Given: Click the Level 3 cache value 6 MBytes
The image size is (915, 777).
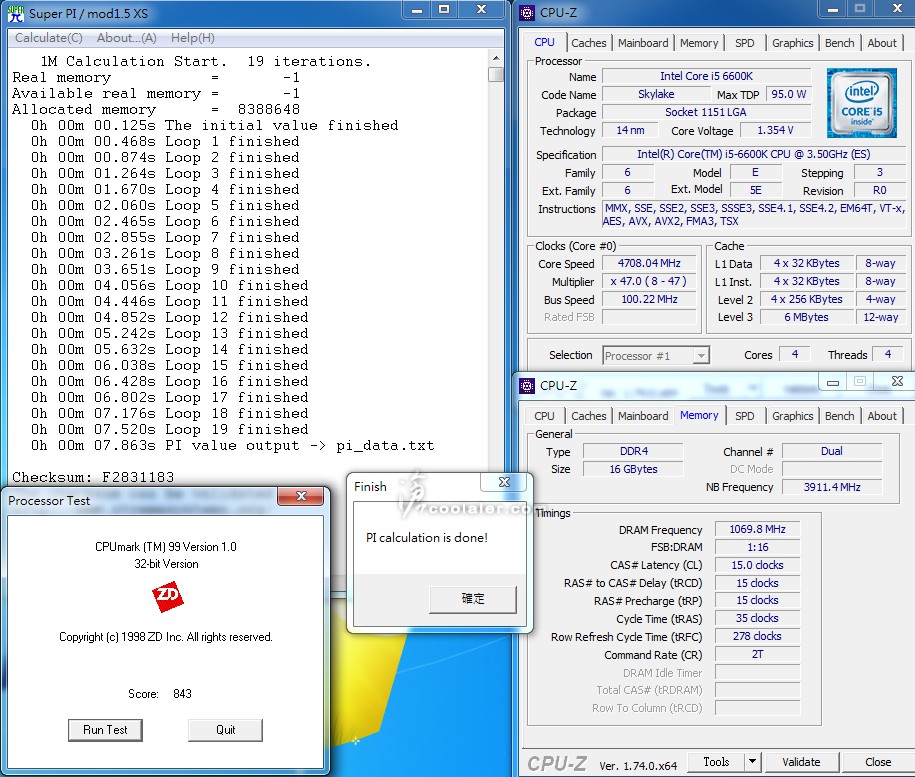Looking at the screenshot, I should click(x=806, y=317).
